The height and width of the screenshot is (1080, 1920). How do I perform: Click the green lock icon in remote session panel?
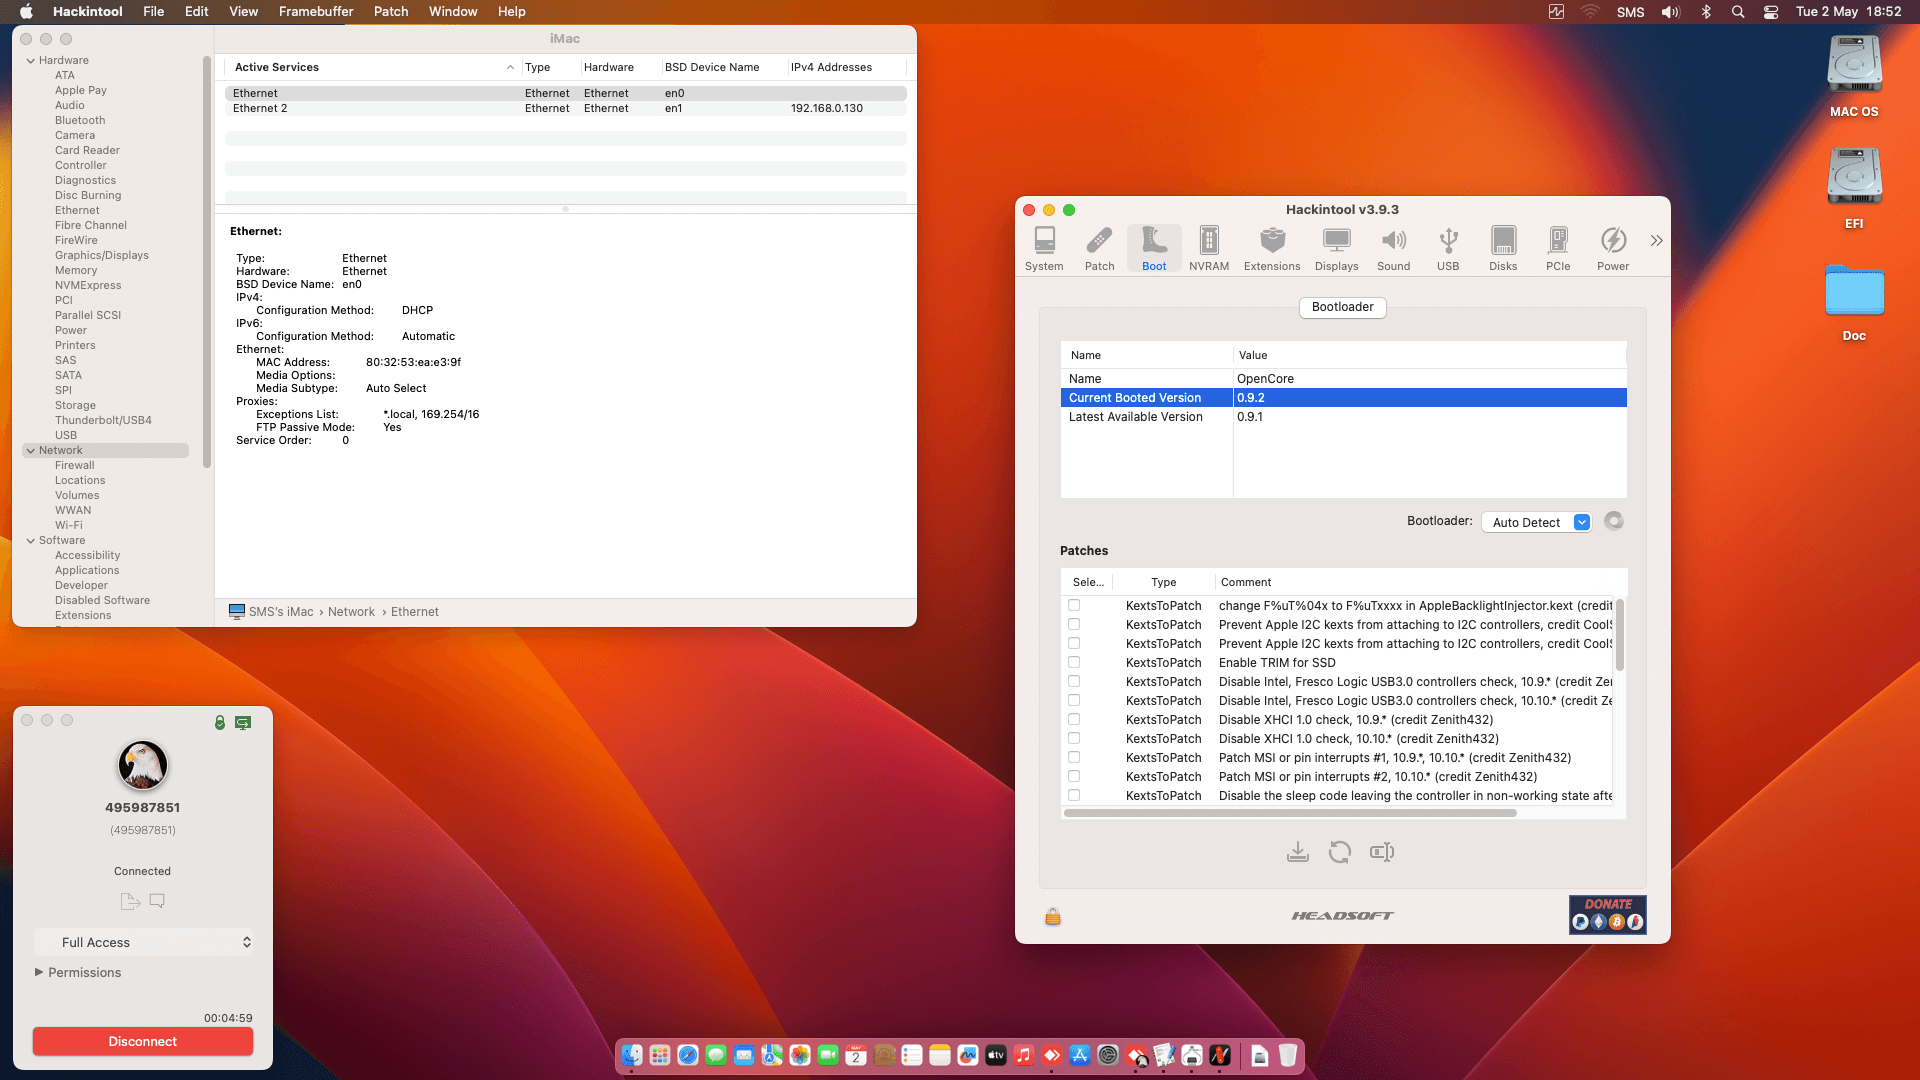coord(220,722)
